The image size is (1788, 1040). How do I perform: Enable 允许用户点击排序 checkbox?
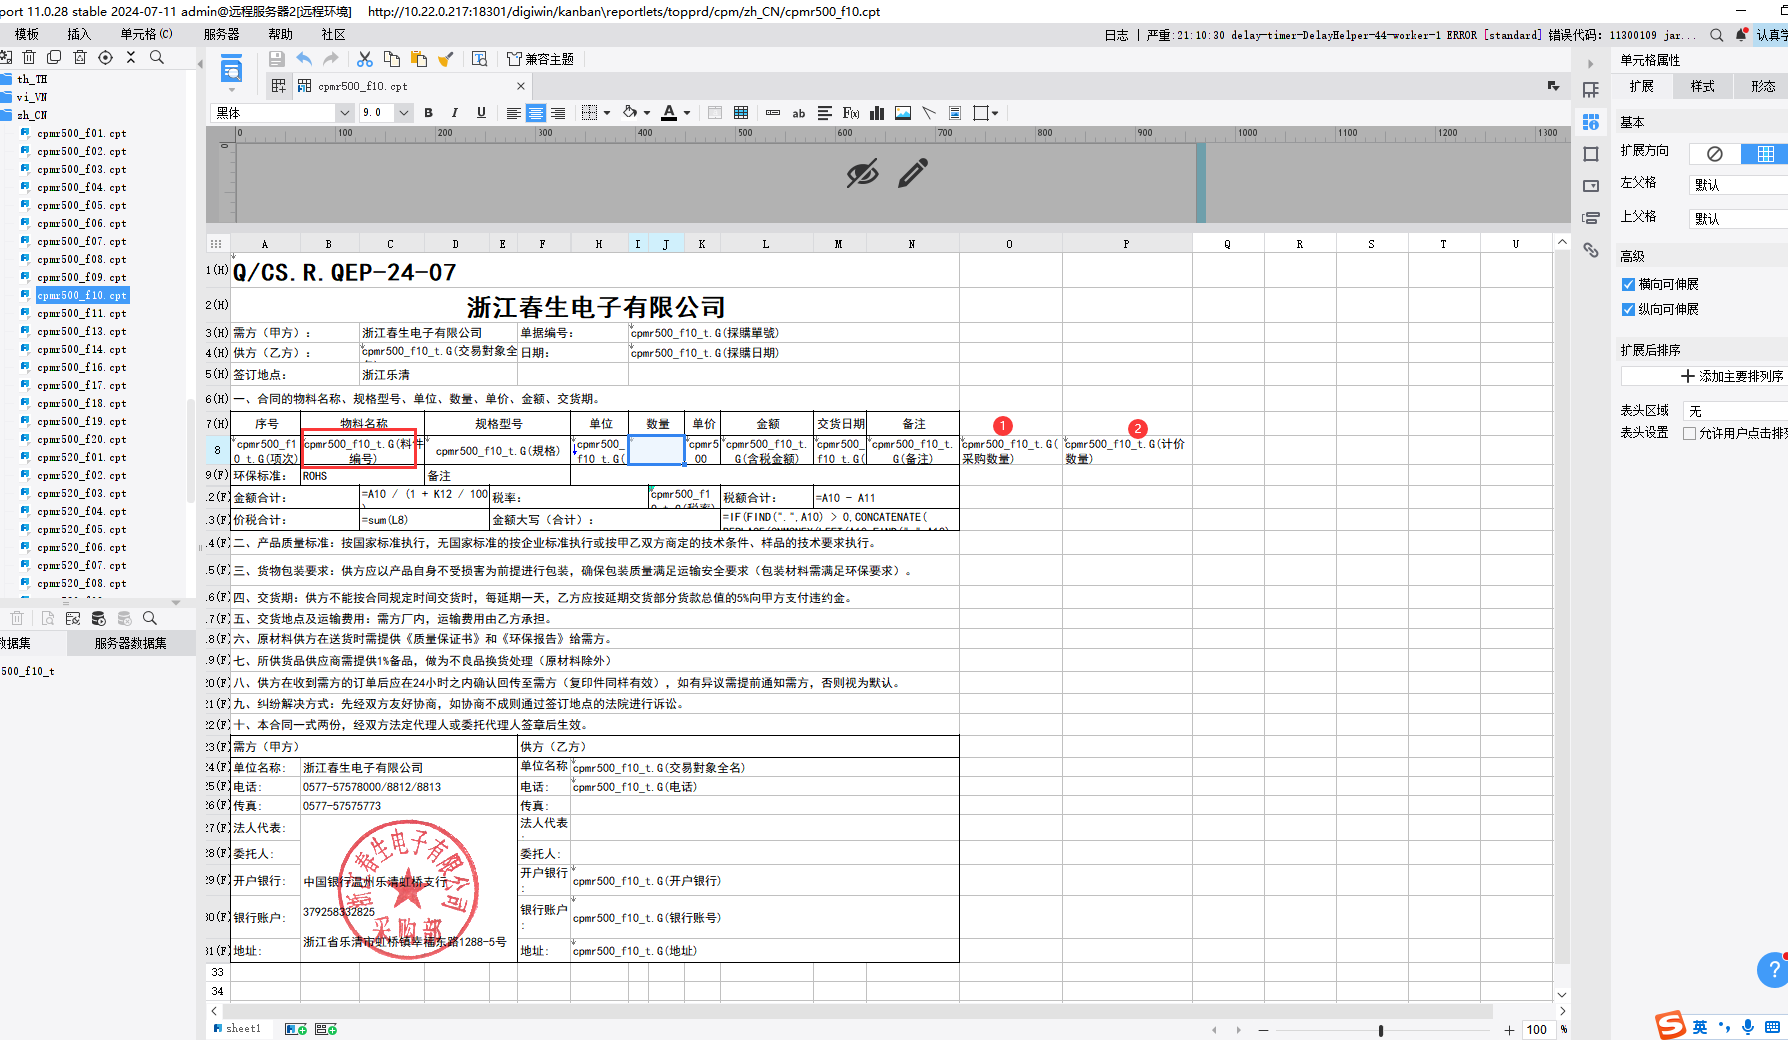(1689, 433)
